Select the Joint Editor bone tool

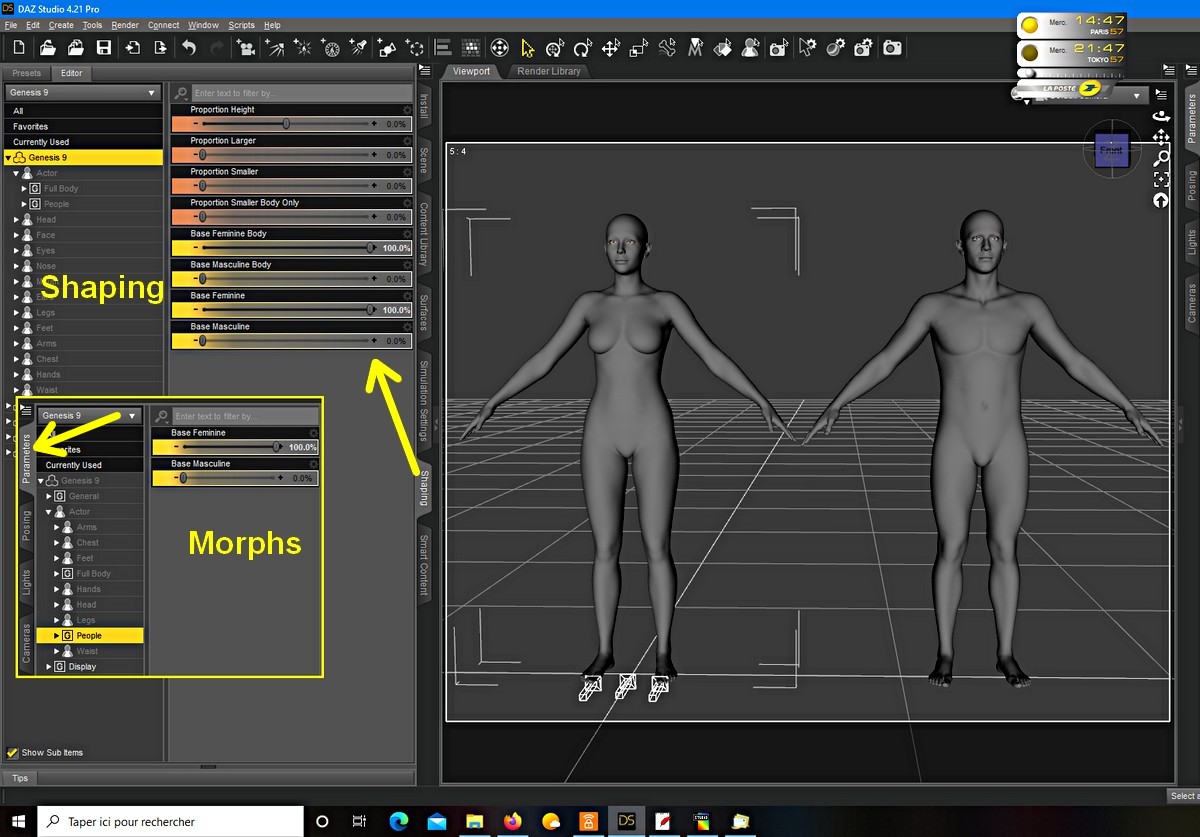click(x=668, y=47)
